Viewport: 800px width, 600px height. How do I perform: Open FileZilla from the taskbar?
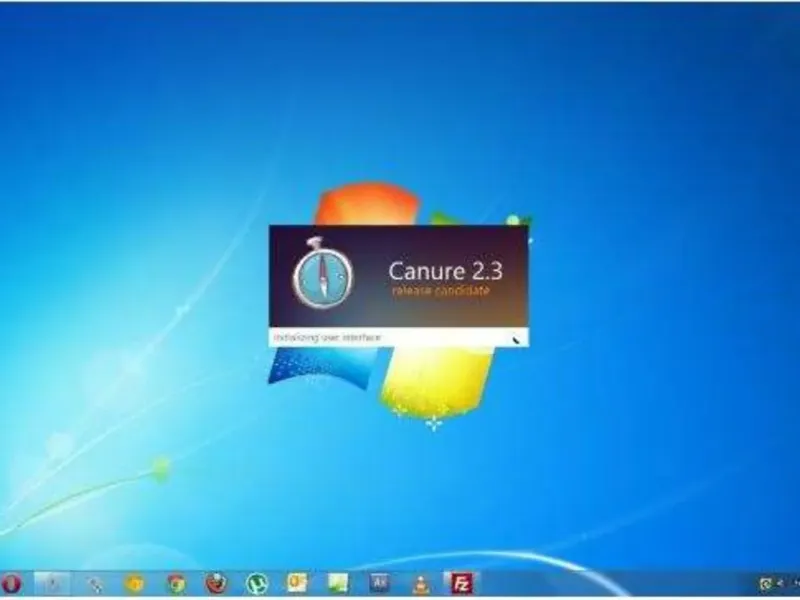[462, 583]
